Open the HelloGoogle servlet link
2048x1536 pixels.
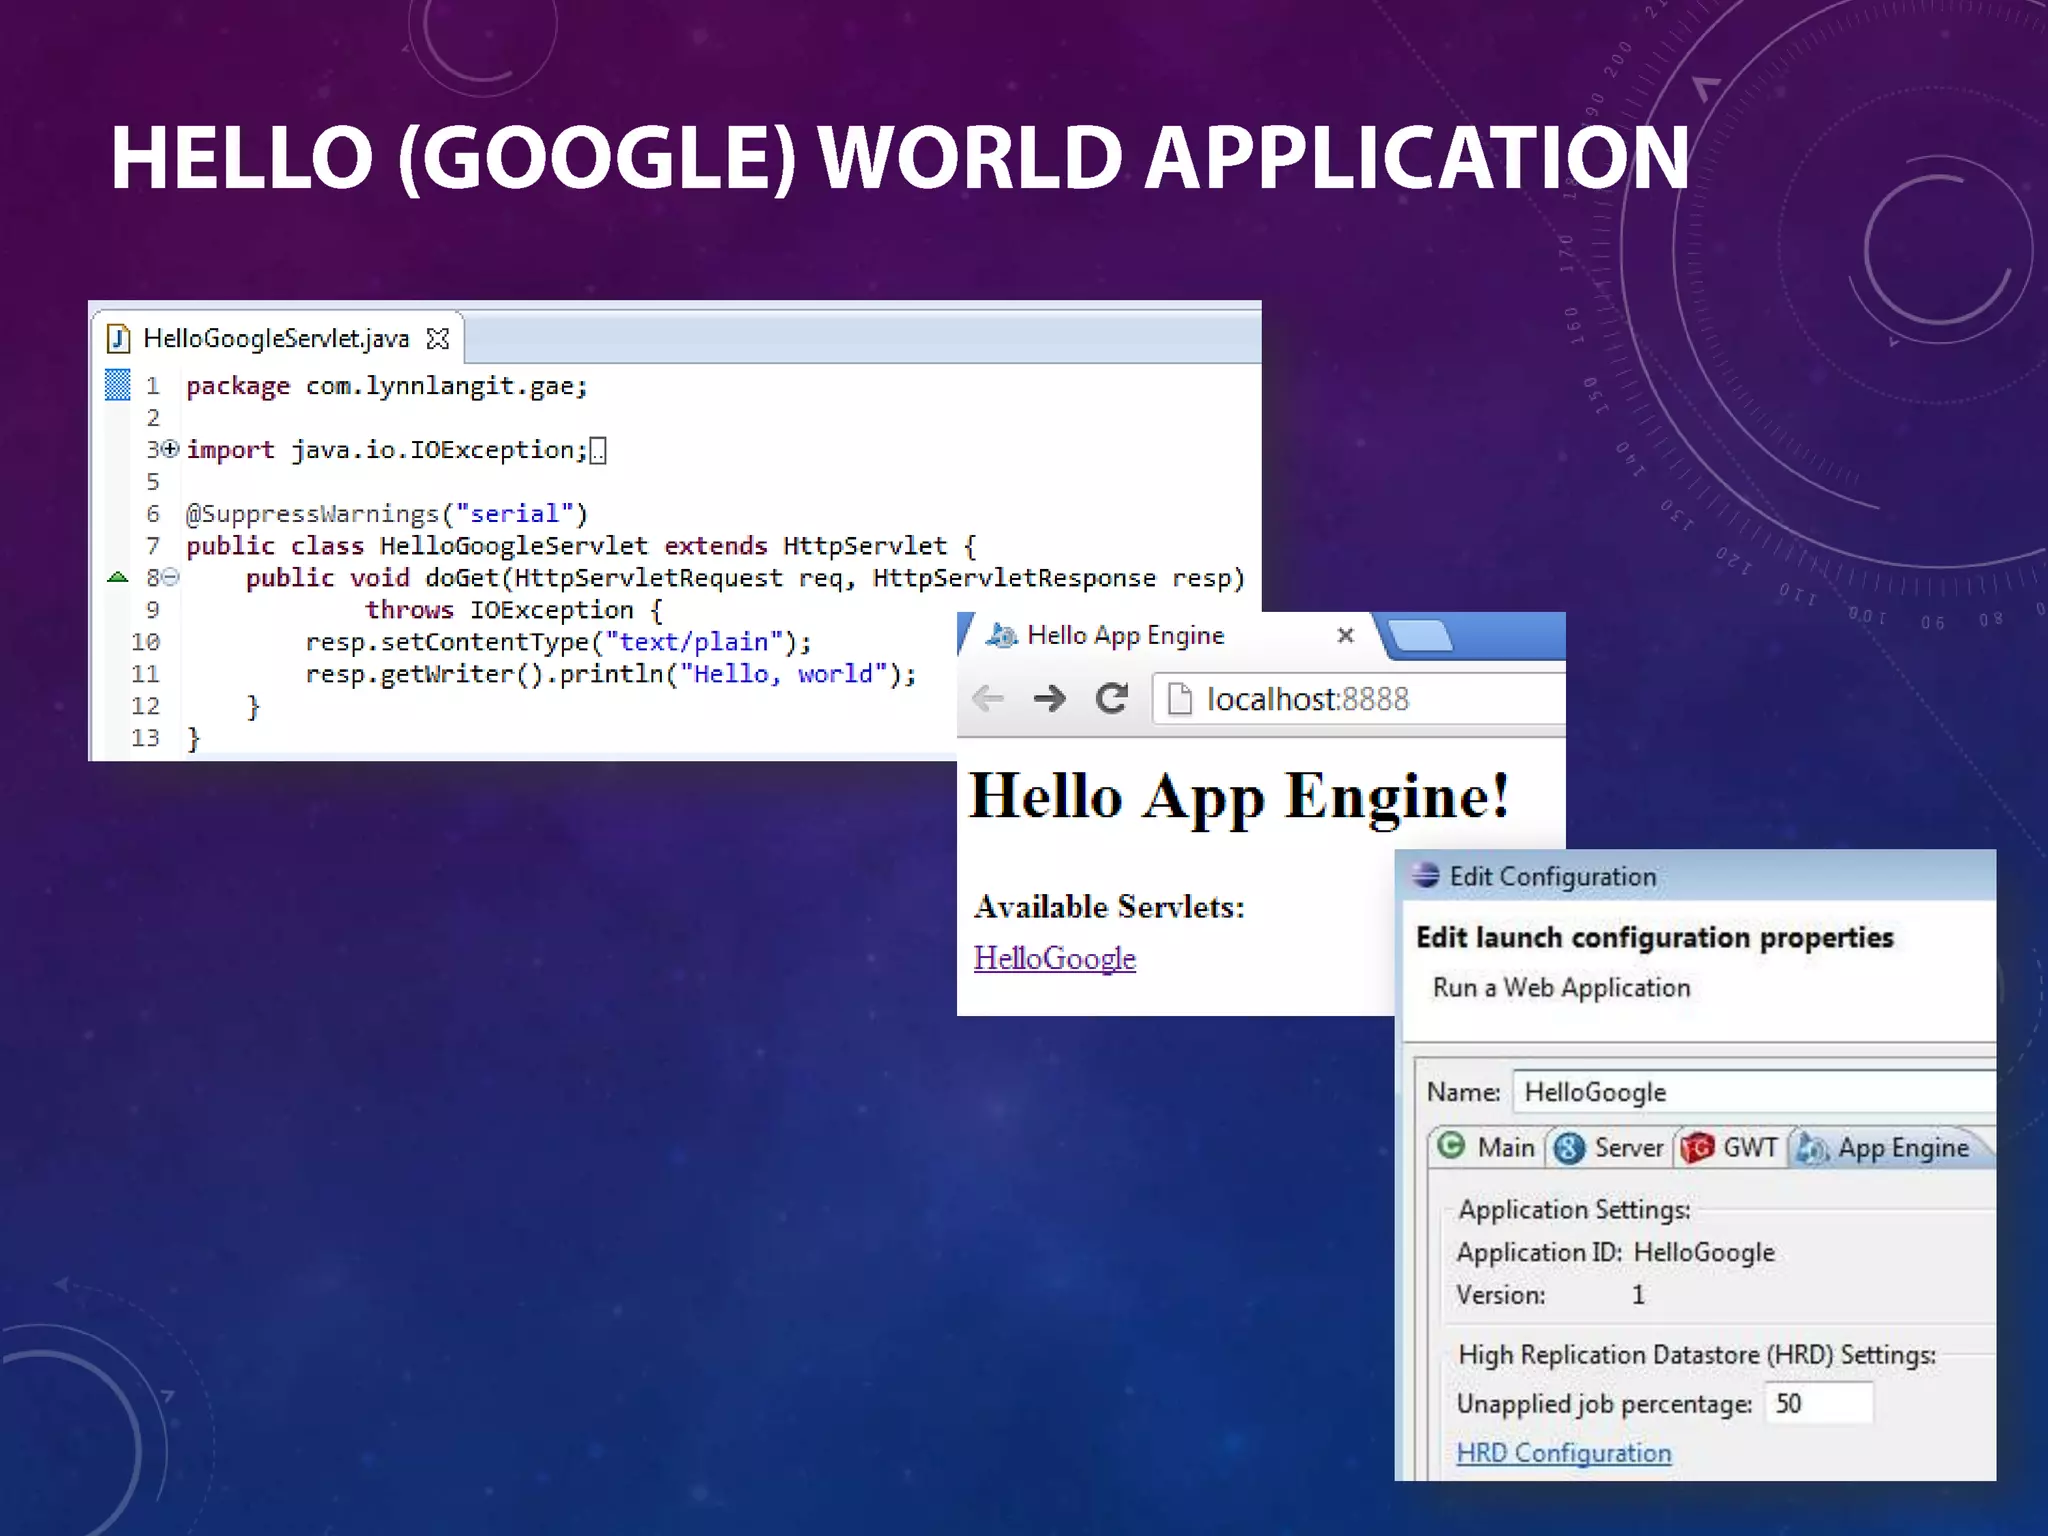1054,958
